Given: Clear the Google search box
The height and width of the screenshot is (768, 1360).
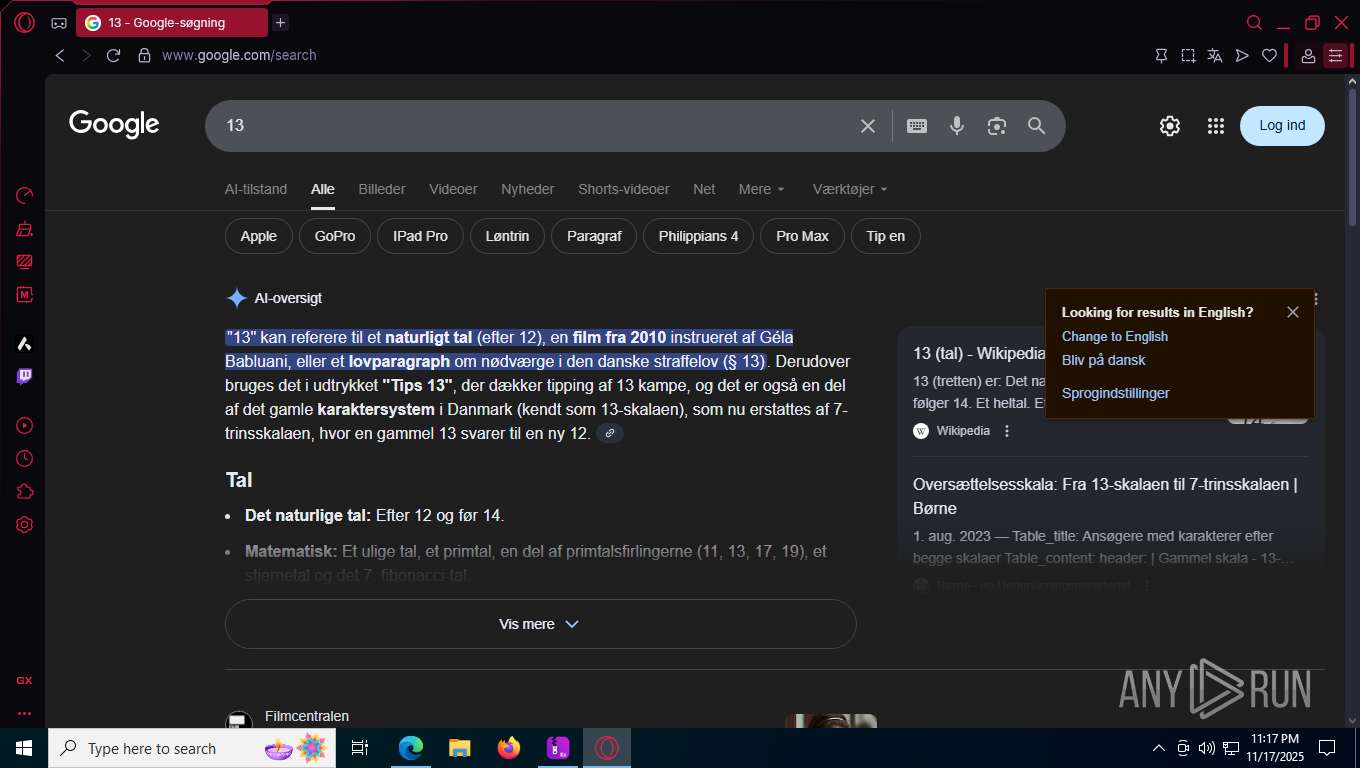Looking at the screenshot, I should 868,126.
